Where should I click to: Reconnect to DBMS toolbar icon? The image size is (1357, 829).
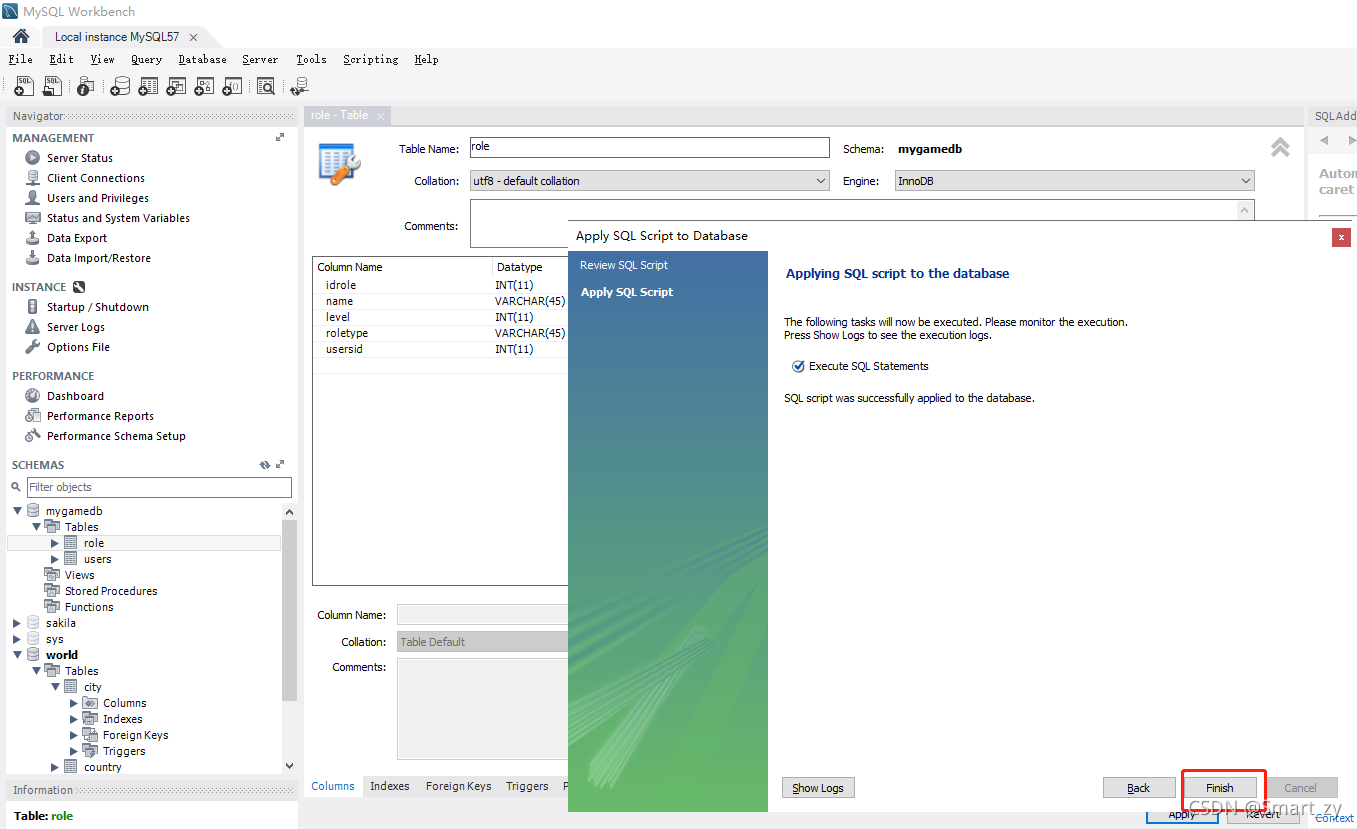pyautogui.click(x=299, y=87)
